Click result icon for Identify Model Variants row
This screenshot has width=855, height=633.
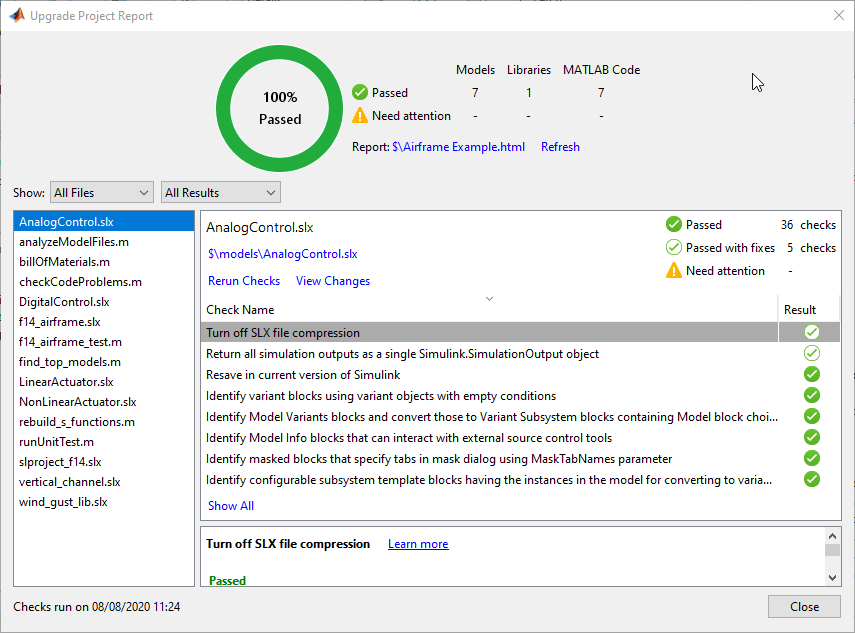pos(811,417)
